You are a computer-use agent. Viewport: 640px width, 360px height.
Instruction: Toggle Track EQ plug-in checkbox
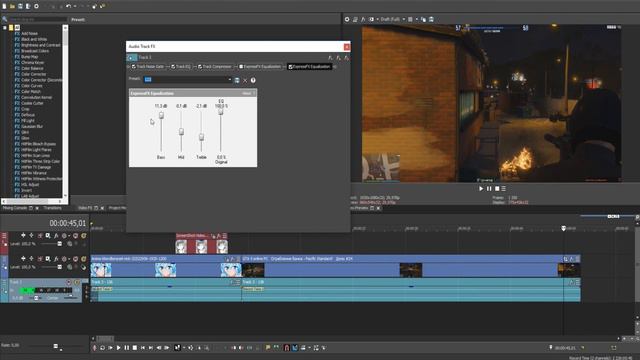tap(173, 67)
